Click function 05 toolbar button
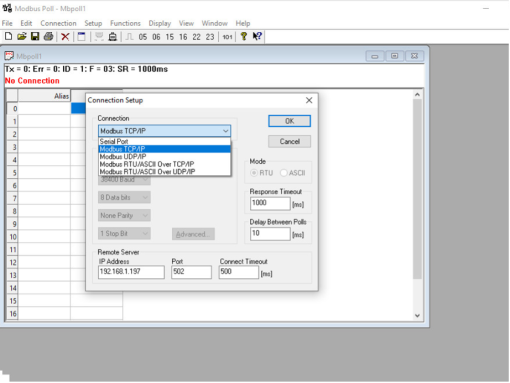The height and width of the screenshot is (383, 510). click(143, 37)
